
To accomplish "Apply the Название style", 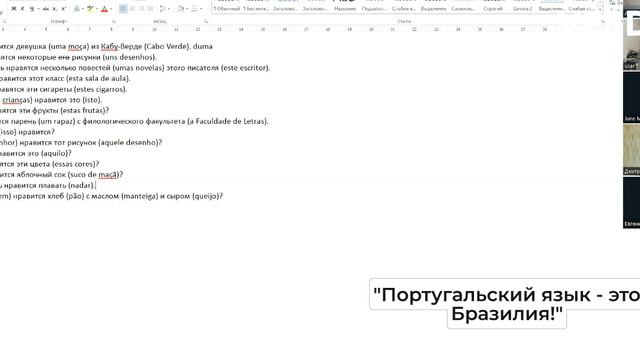I will click(x=345, y=6).
